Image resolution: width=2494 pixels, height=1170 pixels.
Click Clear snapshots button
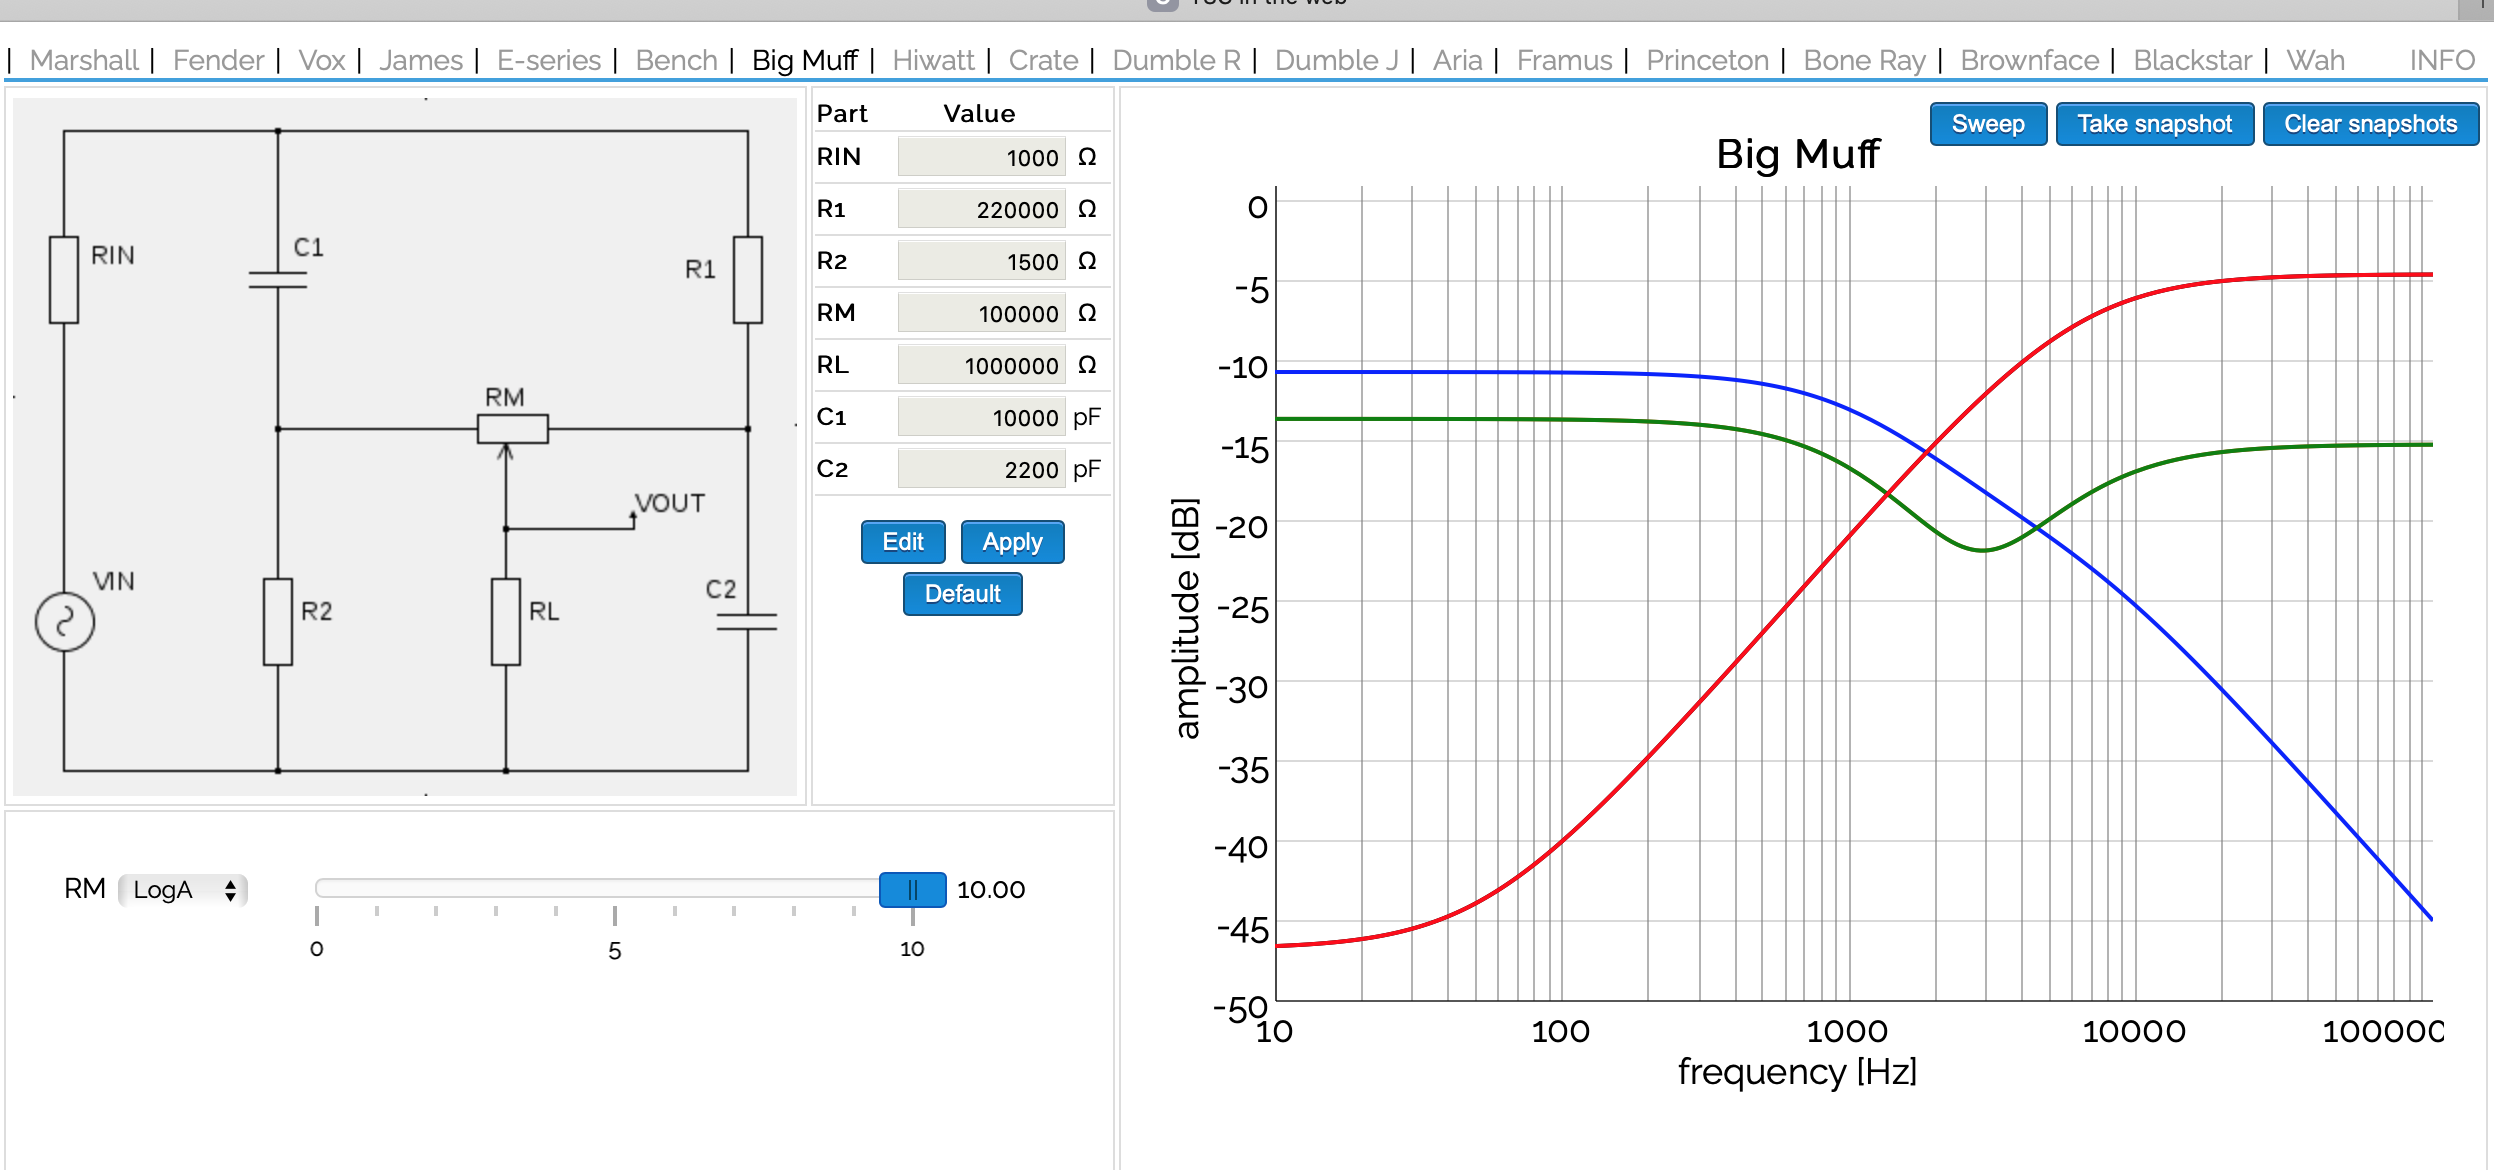(x=2370, y=124)
